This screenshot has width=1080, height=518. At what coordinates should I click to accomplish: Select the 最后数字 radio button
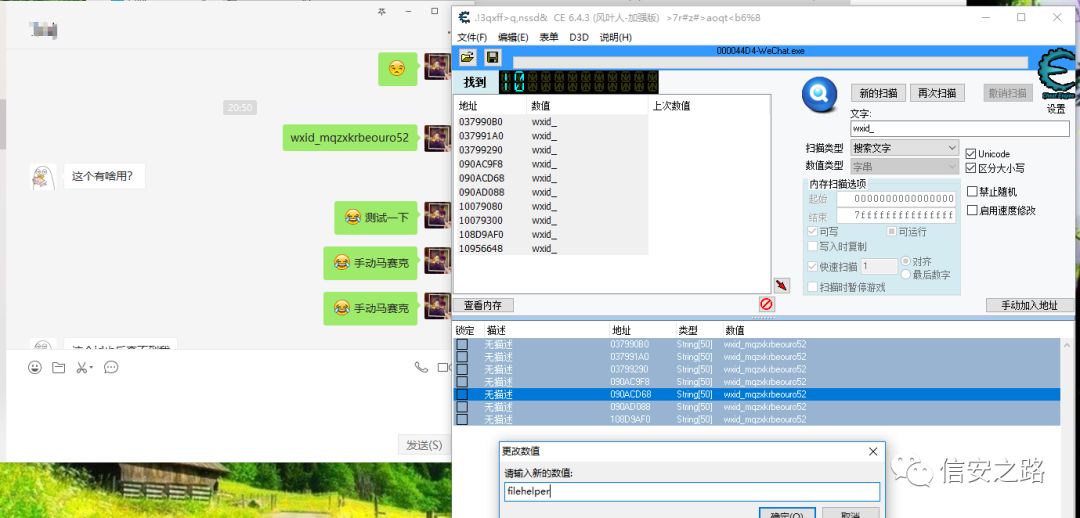(x=906, y=274)
